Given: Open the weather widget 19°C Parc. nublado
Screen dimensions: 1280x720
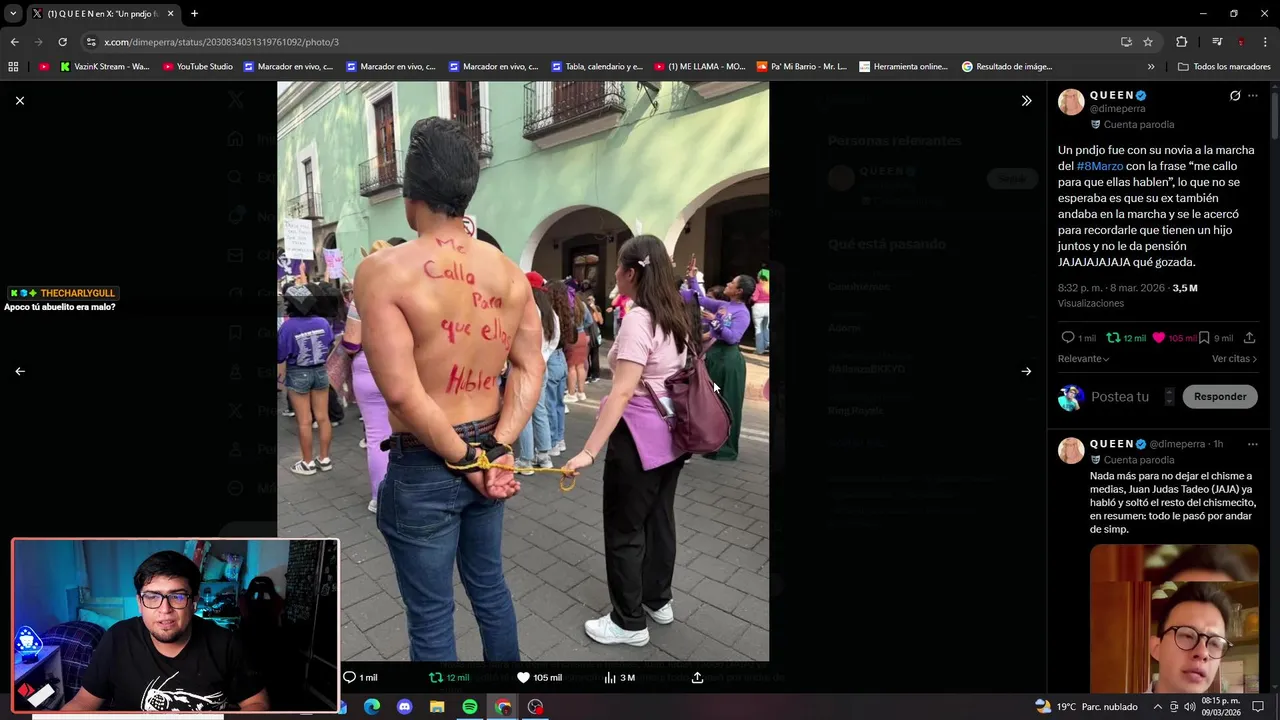Looking at the screenshot, I should pyautogui.click(x=1087, y=707).
